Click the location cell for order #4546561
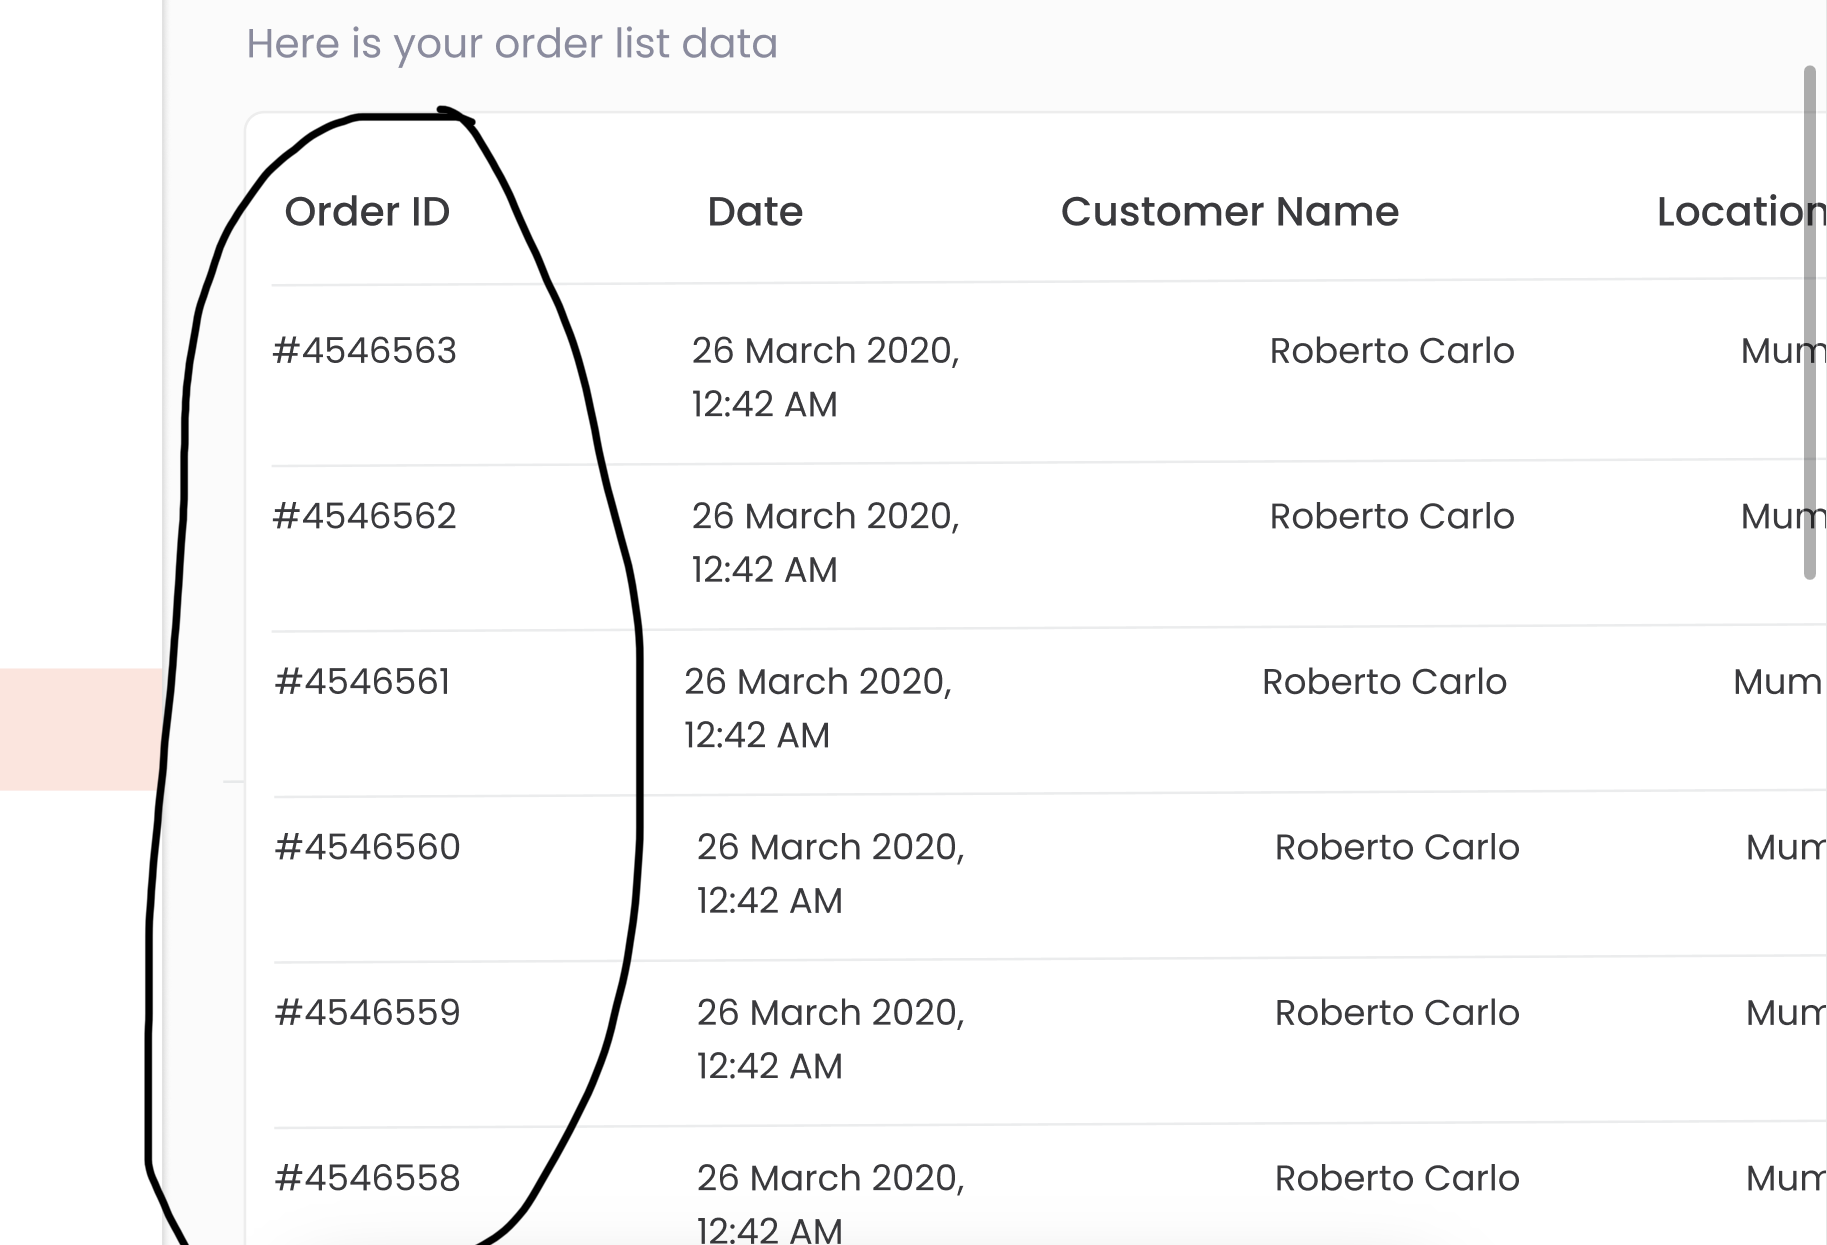Image resolution: width=1827 pixels, height=1245 pixels. [x=1778, y=682]
